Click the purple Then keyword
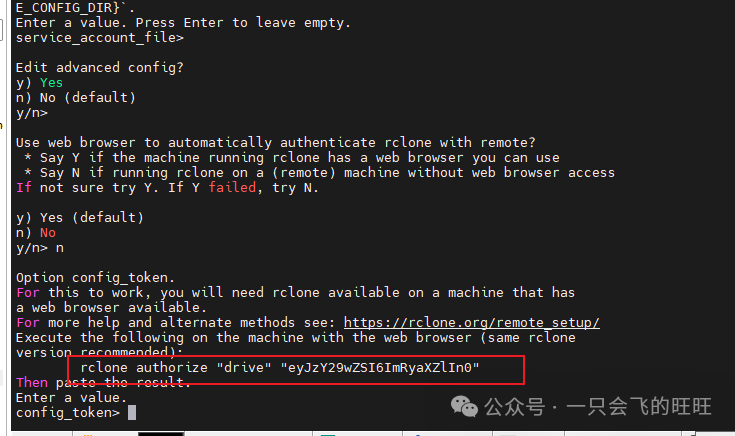 click(32, 383)
